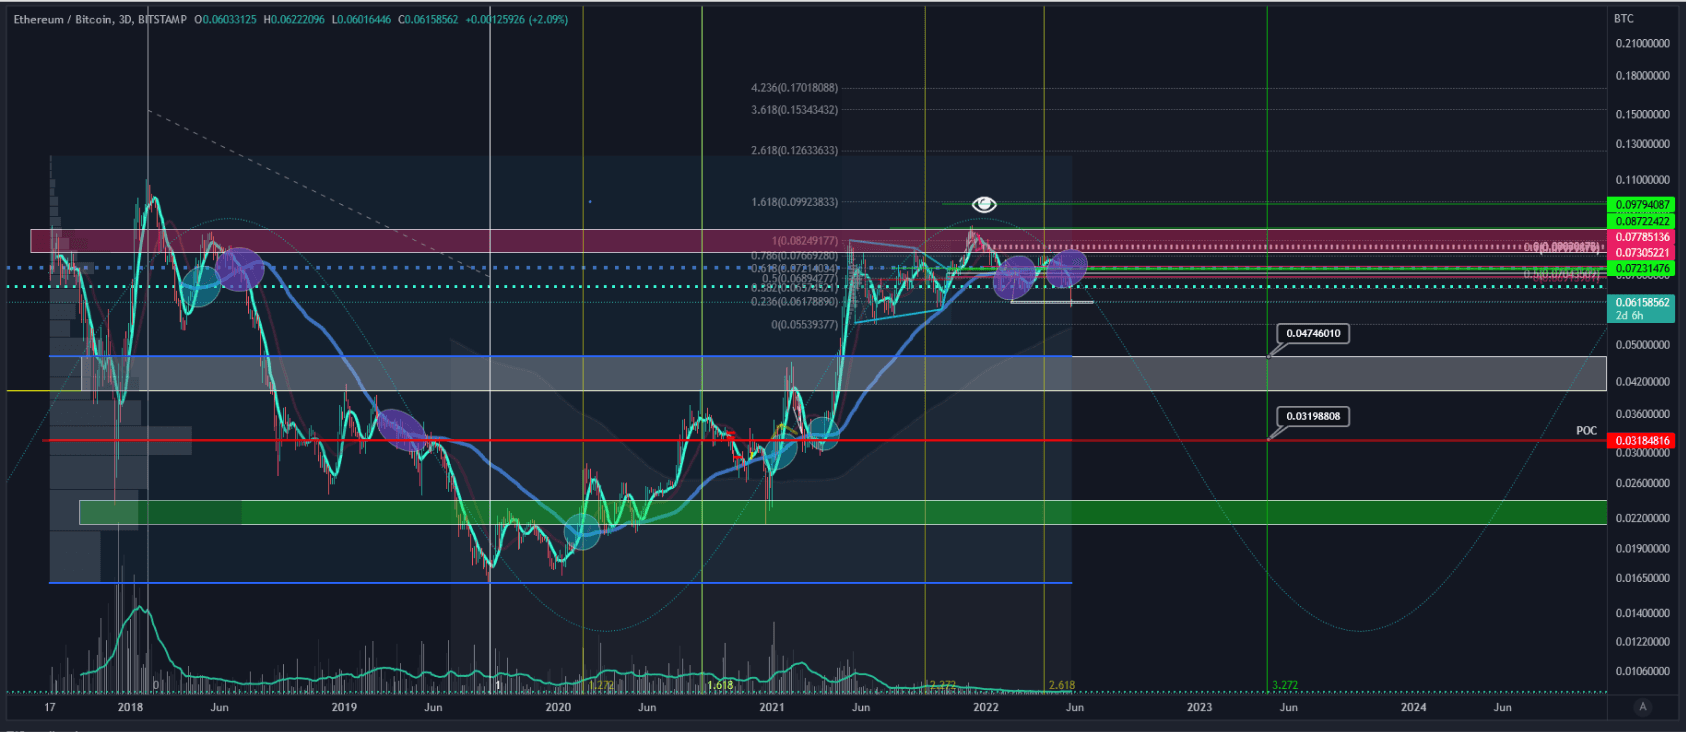Click the current price label 0.06158562
This screenshot has width=1686, height=732.
click(x=1641, y=302)
